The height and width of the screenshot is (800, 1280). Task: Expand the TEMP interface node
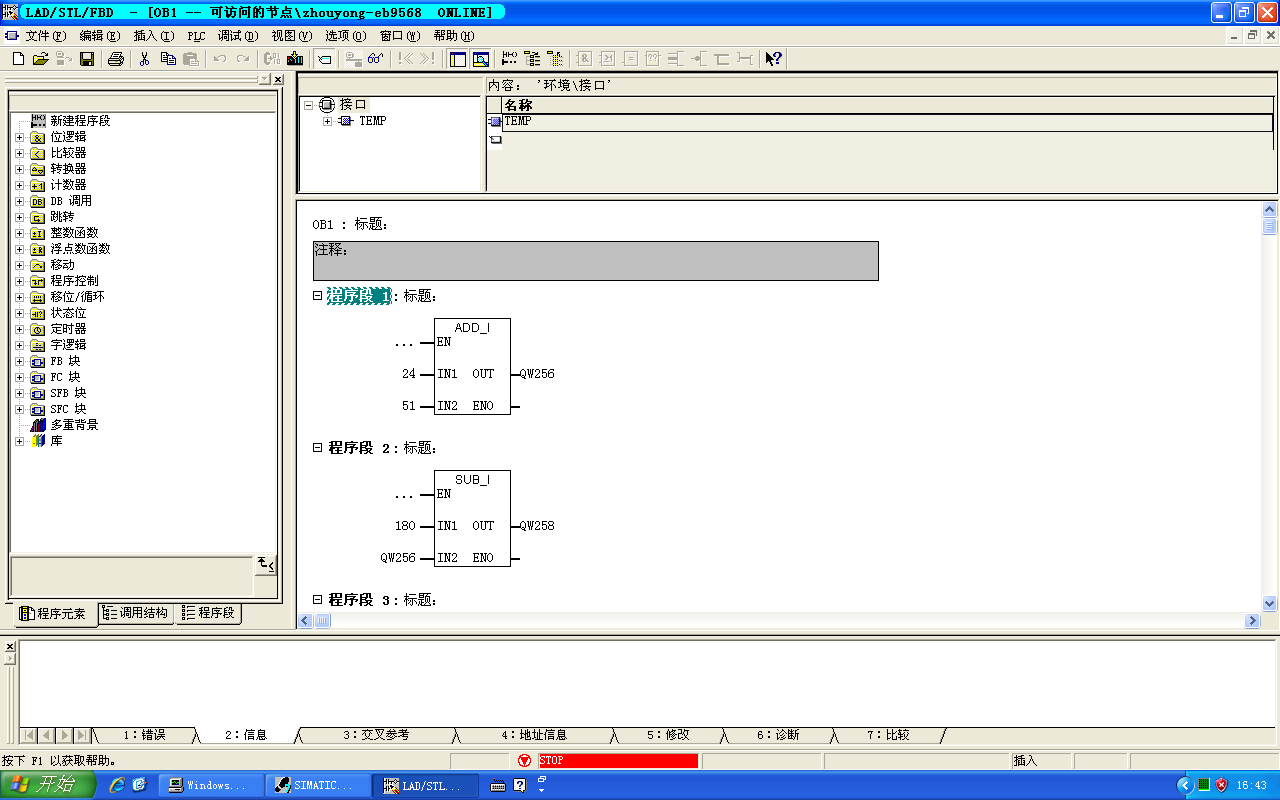327,121
